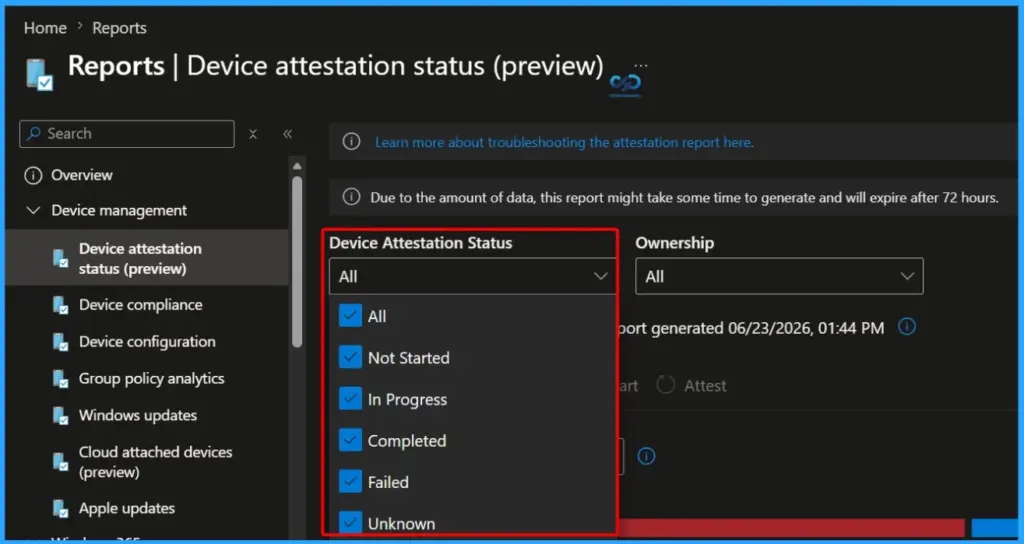Uncheck the Unknown checkbox
Image resolution: width=1024 pixels, height=544 pixels.
click(350, 523)
